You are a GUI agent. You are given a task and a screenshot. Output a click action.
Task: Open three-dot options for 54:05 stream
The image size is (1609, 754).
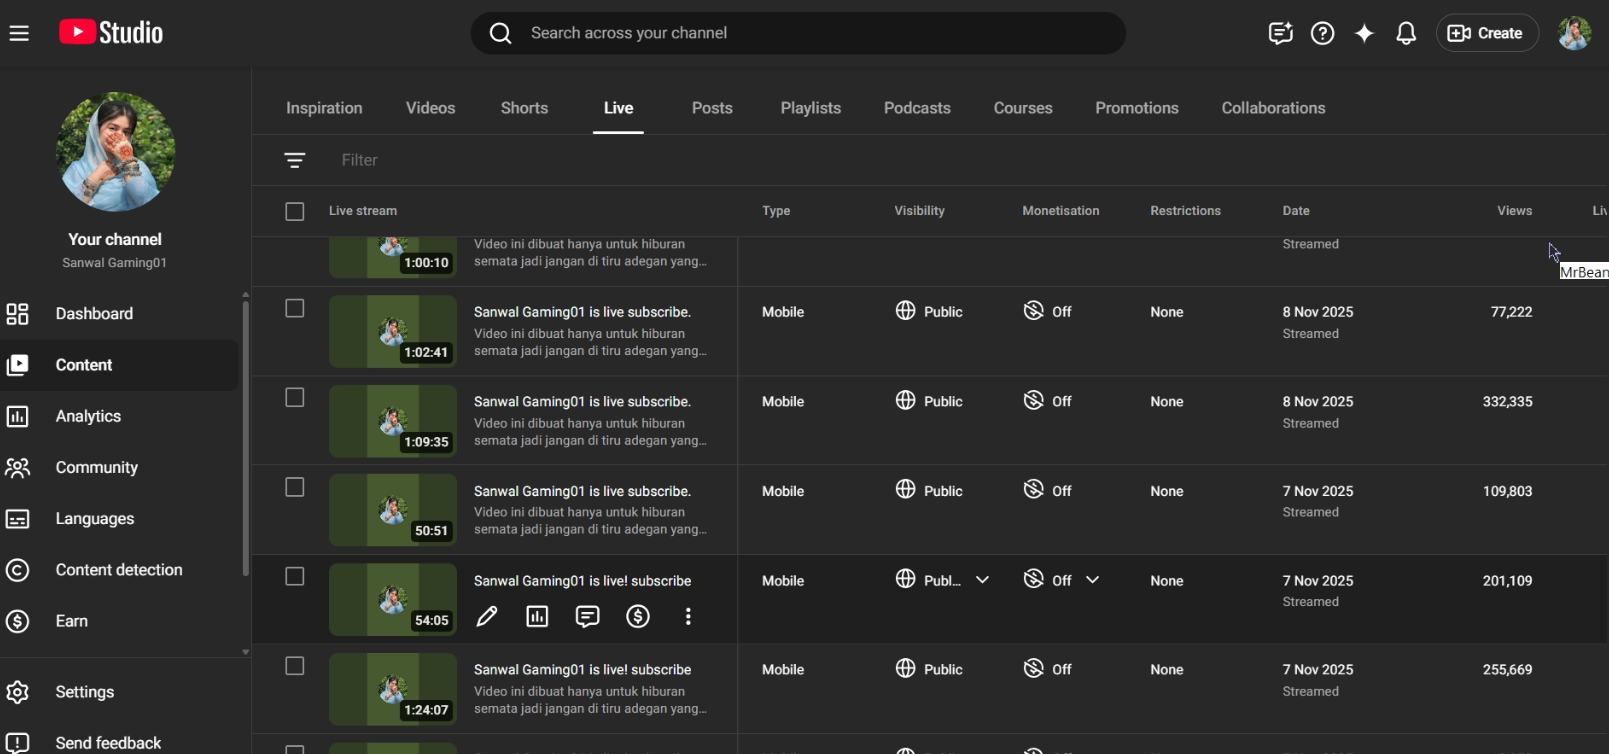(x=688, y=617)
